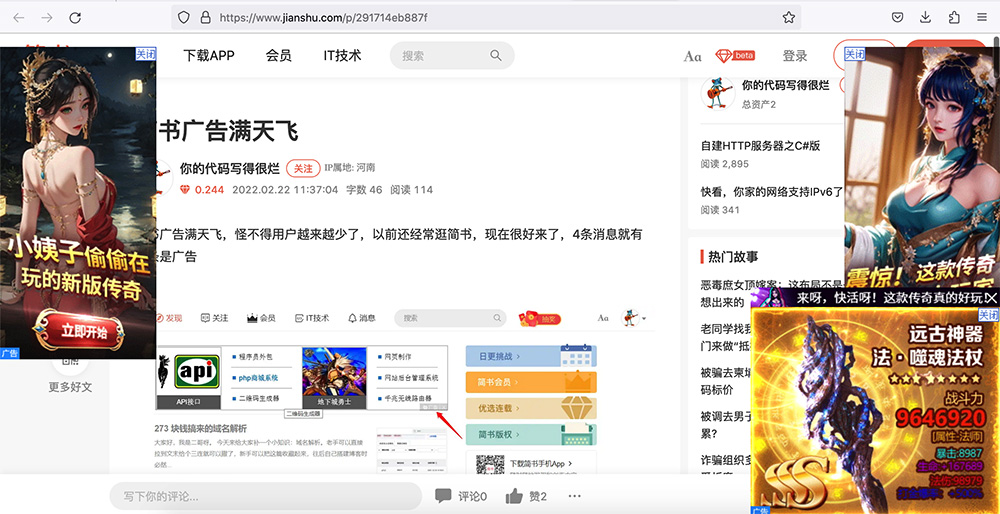This screenshot has height=514, width=1000.
Task: Open the 下载APP menu item
Action: click(x=209, y=55)
